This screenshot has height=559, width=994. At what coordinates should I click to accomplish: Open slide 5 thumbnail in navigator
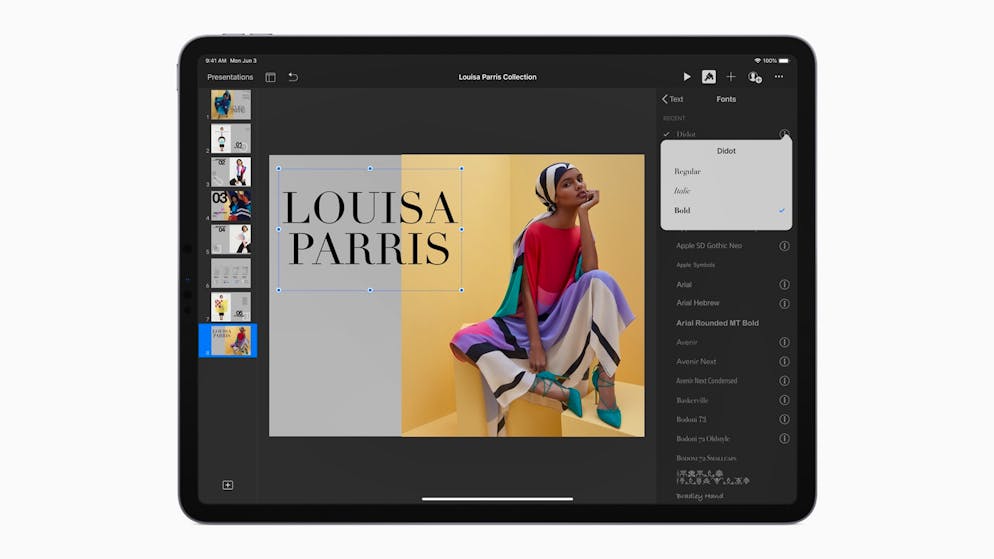click(231, 239)
